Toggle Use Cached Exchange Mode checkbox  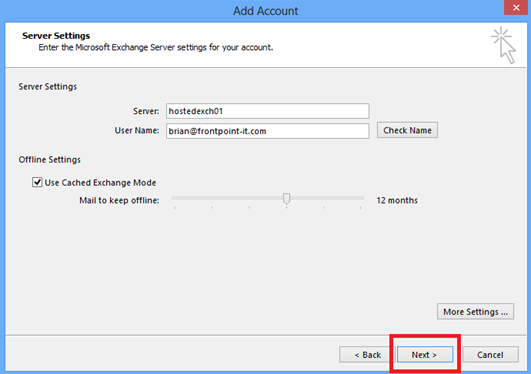37,182
